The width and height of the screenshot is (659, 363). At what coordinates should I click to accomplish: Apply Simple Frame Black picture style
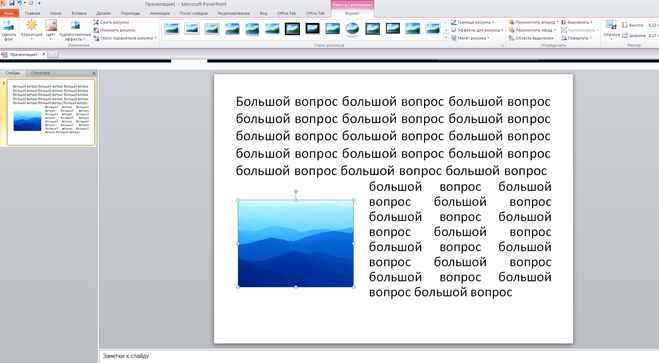pos(332,29)
